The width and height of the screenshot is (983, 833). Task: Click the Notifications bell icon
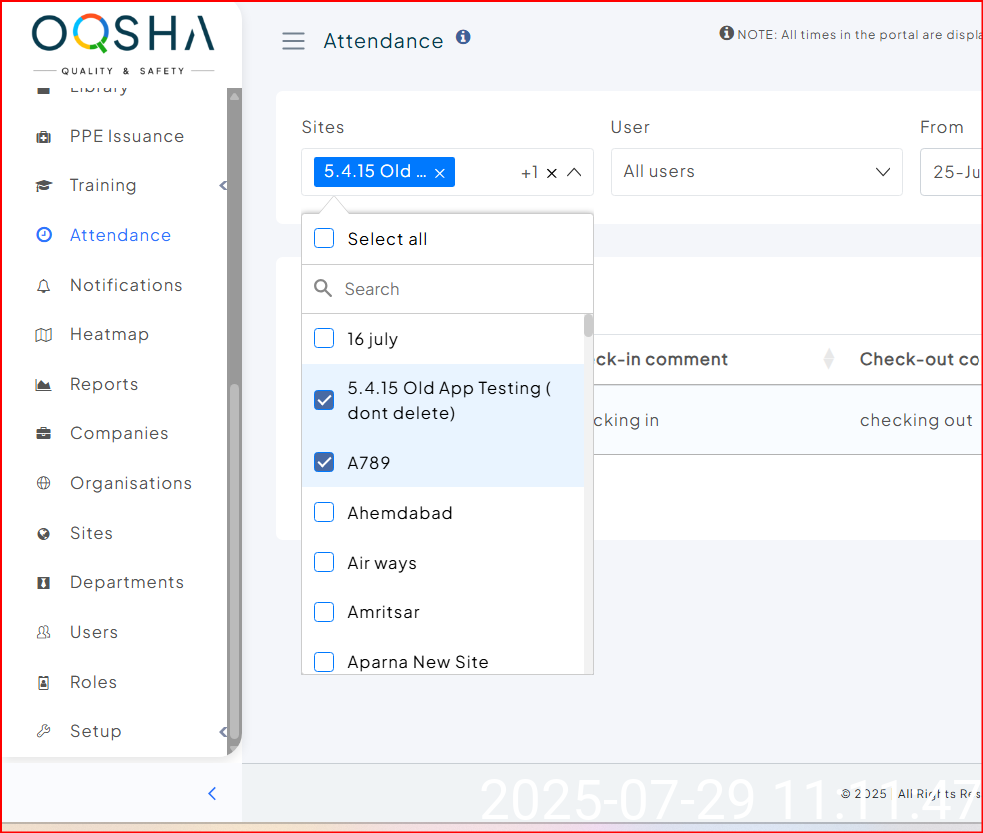pyautogui.click(x=43, y=286)
